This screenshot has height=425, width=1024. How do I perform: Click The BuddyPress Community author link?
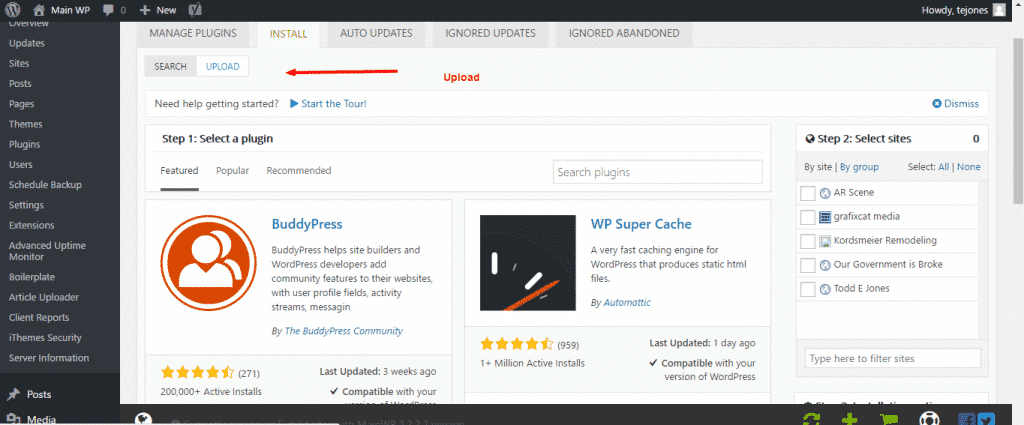click(344, 331)
